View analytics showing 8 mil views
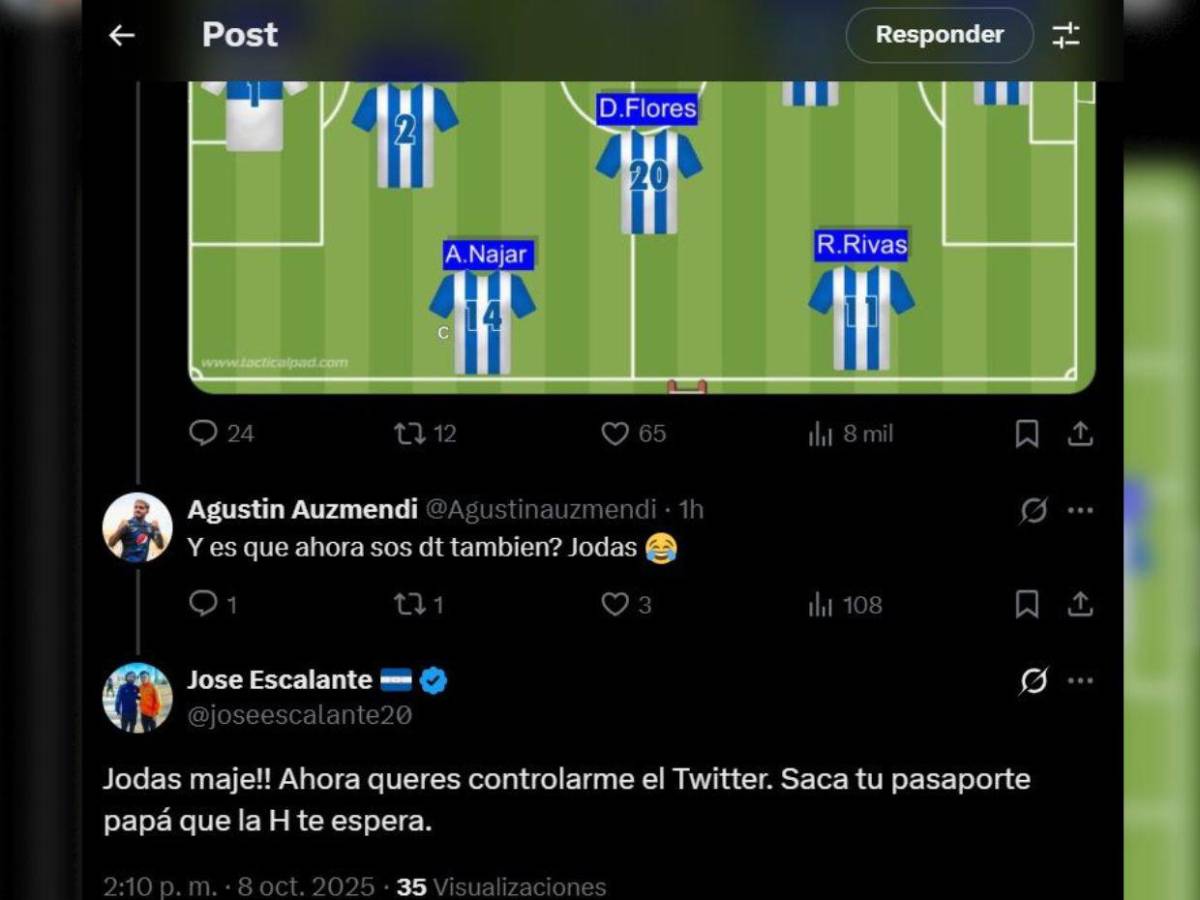This screenshot has width=1200, height=900. pyautogui.click(x=850, y=434)
